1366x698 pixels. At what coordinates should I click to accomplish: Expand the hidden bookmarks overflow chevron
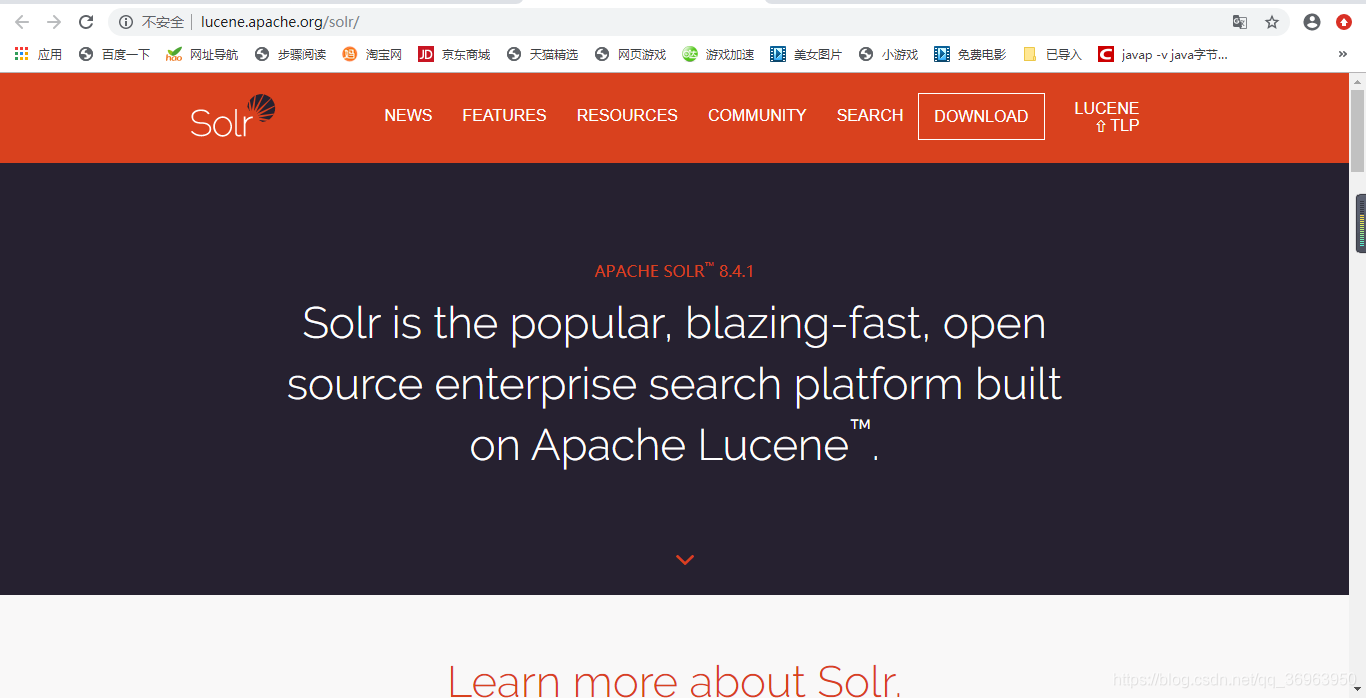click(1343, 54)
